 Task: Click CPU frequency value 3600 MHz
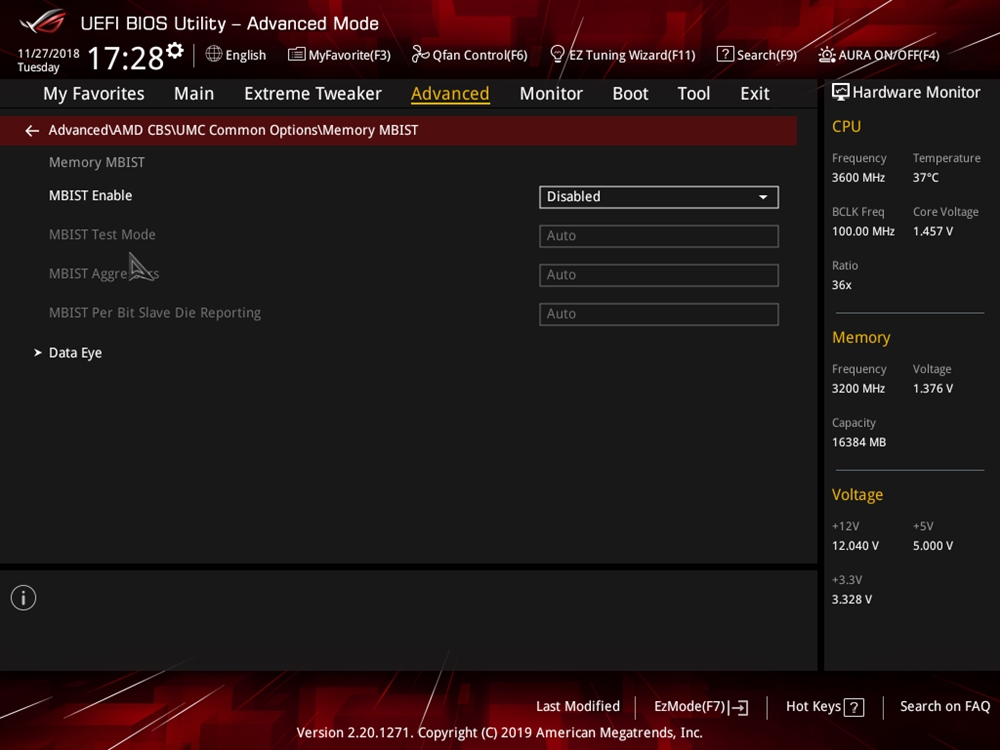(x=858, y=178)
